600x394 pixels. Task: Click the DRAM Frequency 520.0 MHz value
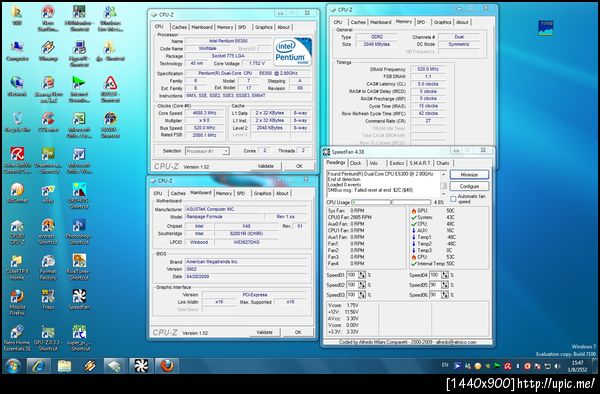(x=428, y=69)
